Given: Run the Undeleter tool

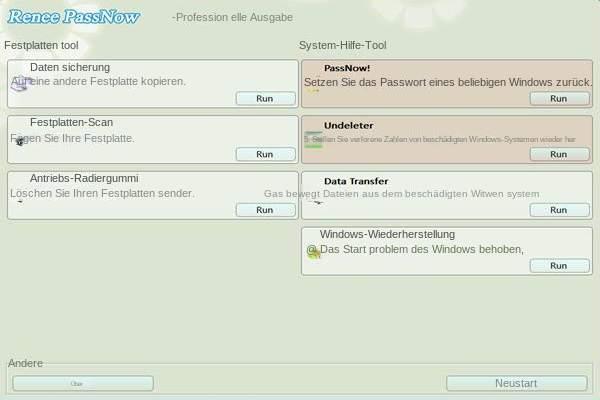Looking at the screenshot, I should pos(559,154).
